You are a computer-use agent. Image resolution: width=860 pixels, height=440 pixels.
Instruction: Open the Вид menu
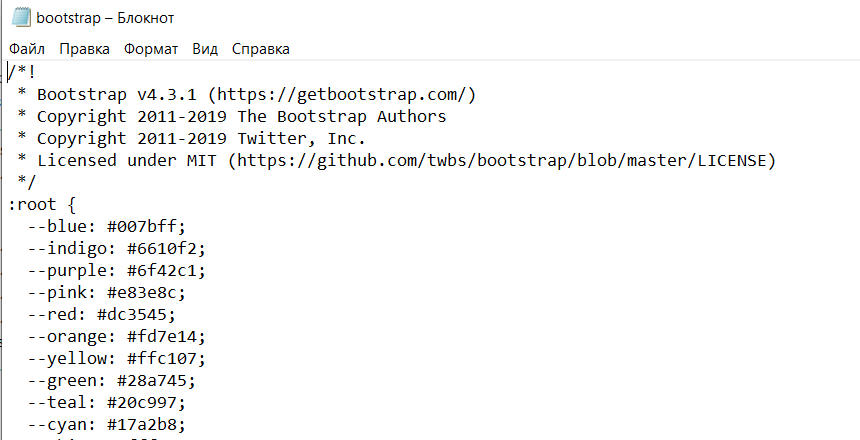point(205,49)
